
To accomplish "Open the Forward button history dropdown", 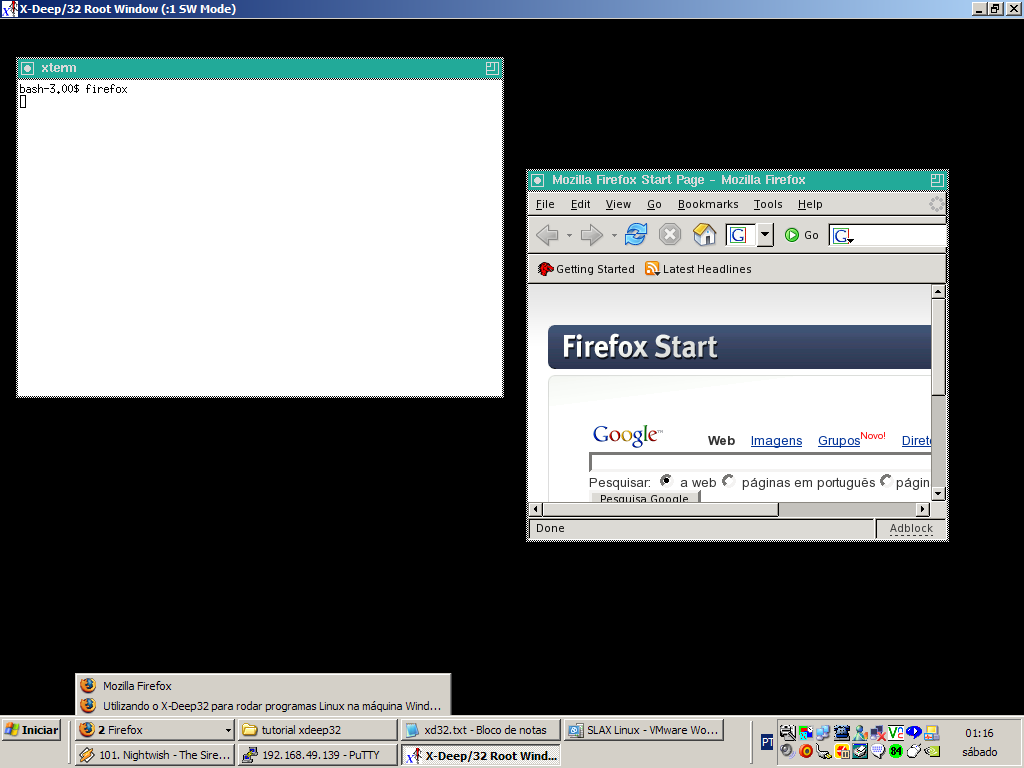I will click(x=614, y=235).
